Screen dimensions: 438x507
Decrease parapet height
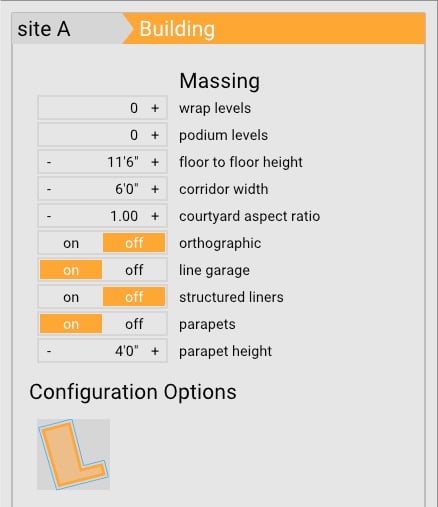click(x=49, y=351)
